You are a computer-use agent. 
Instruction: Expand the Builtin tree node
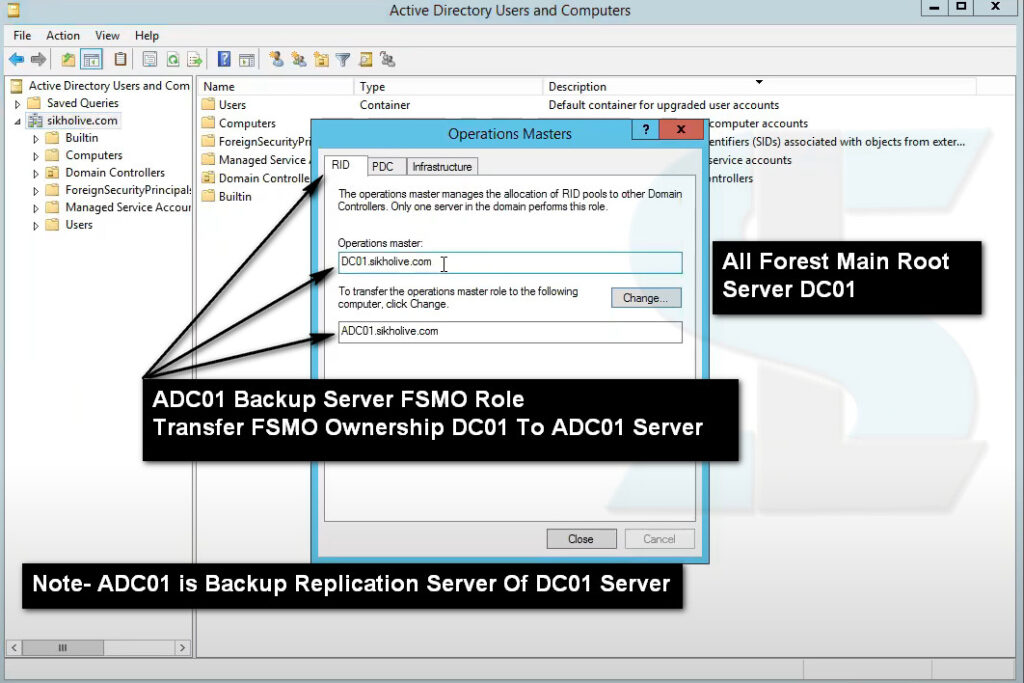[x=36, y=138]
